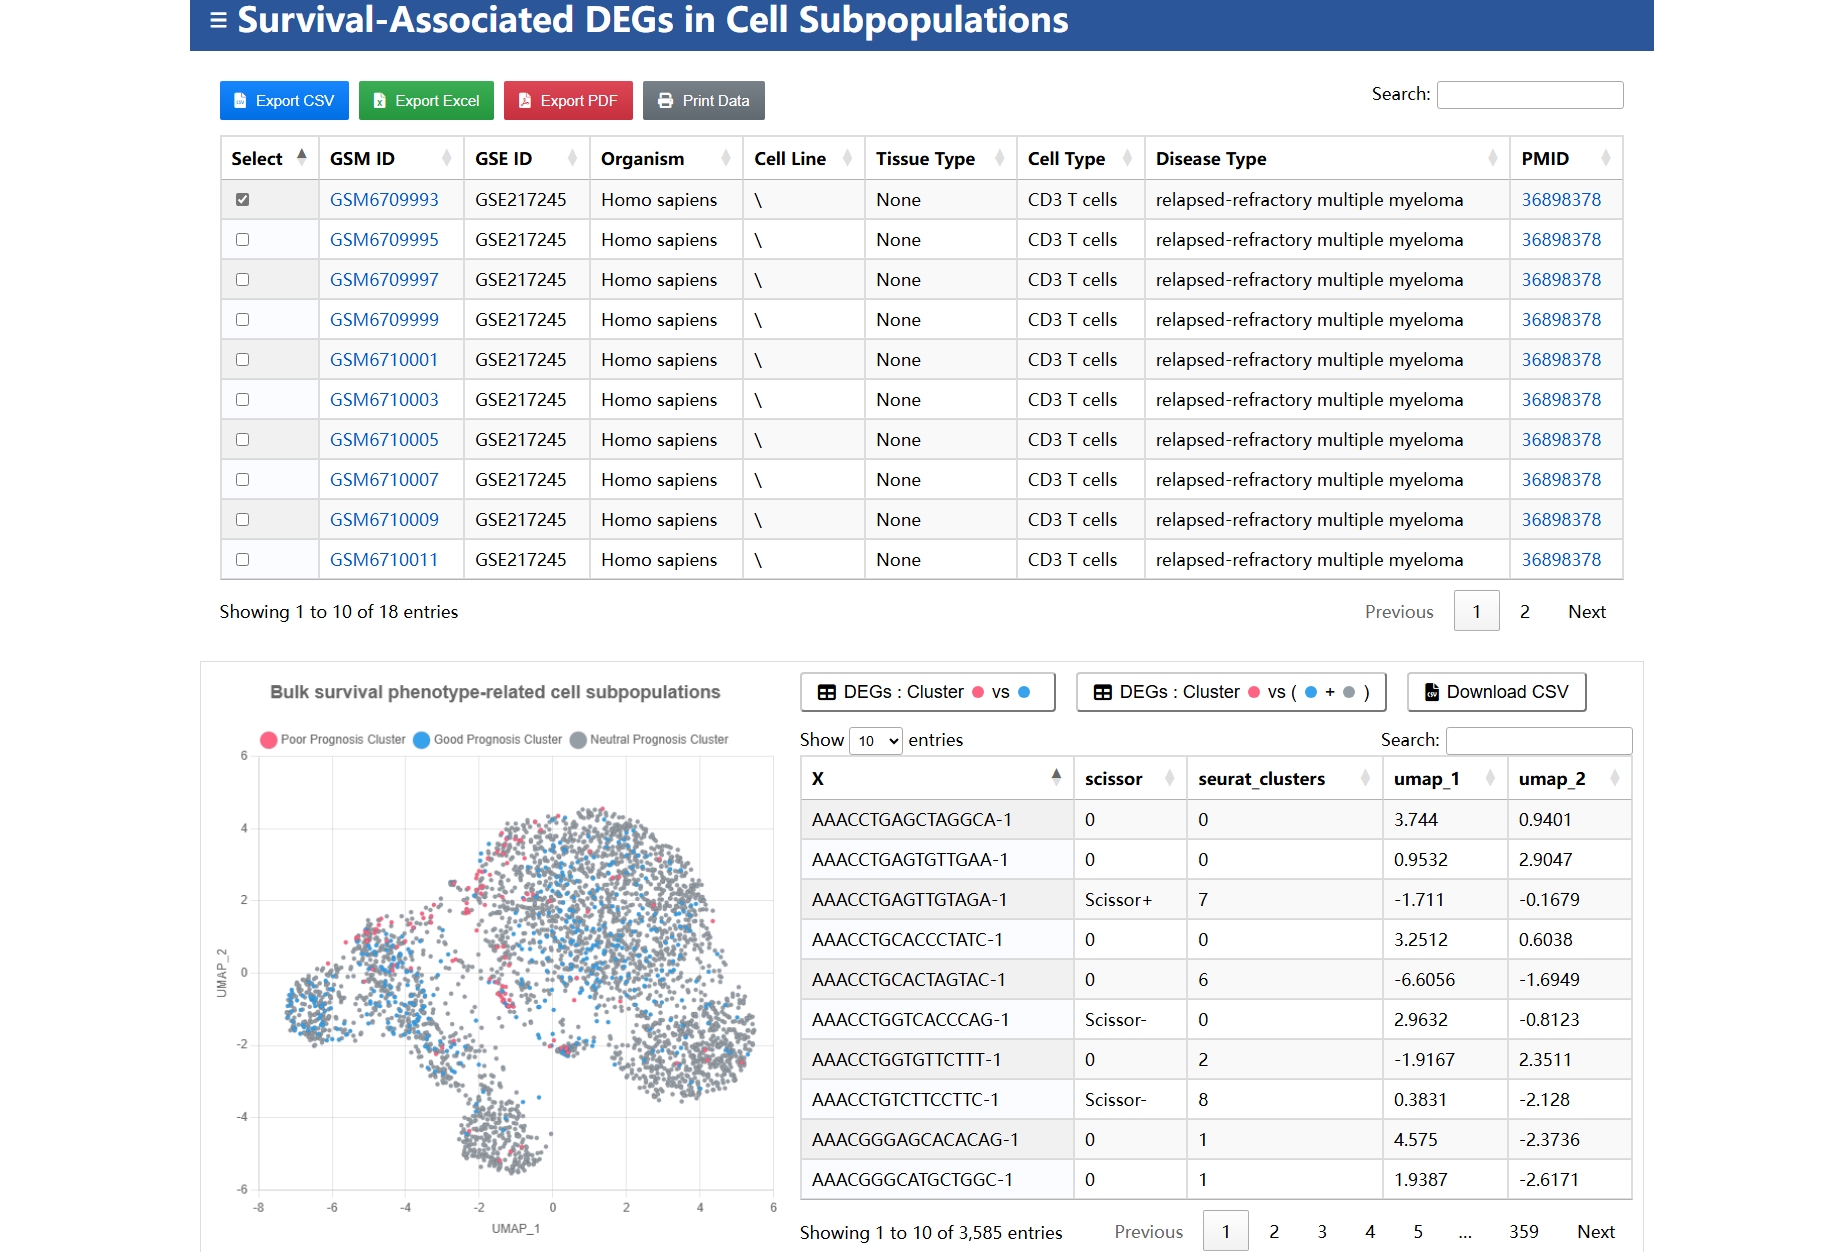Open the Show entries dropdown
The height and width of the screenshot is (1252, 1827).
[x=875, y=740]
